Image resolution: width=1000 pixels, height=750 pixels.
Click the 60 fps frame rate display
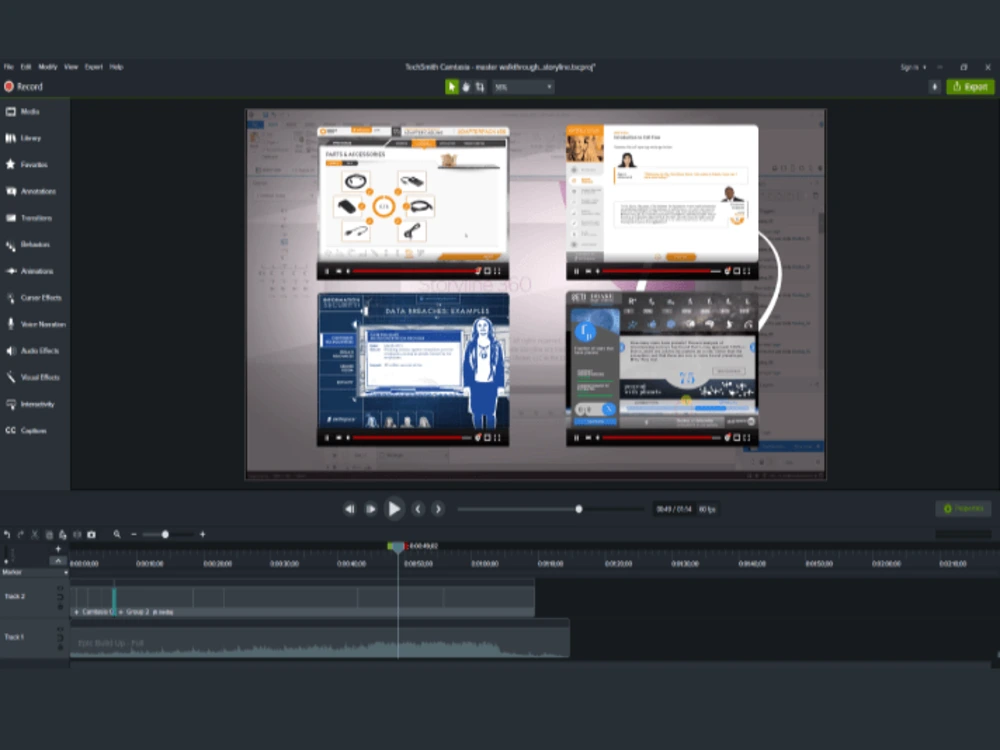coord(707,509)
